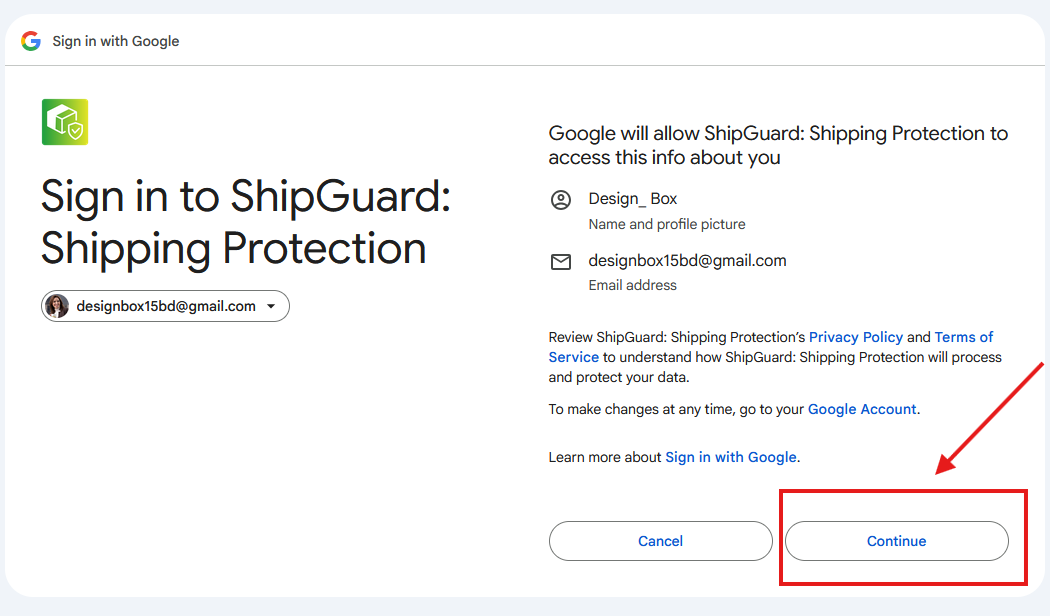Click the email listed under access info
This screenshot has height=616, width=1050.
(x=687, y=261)
